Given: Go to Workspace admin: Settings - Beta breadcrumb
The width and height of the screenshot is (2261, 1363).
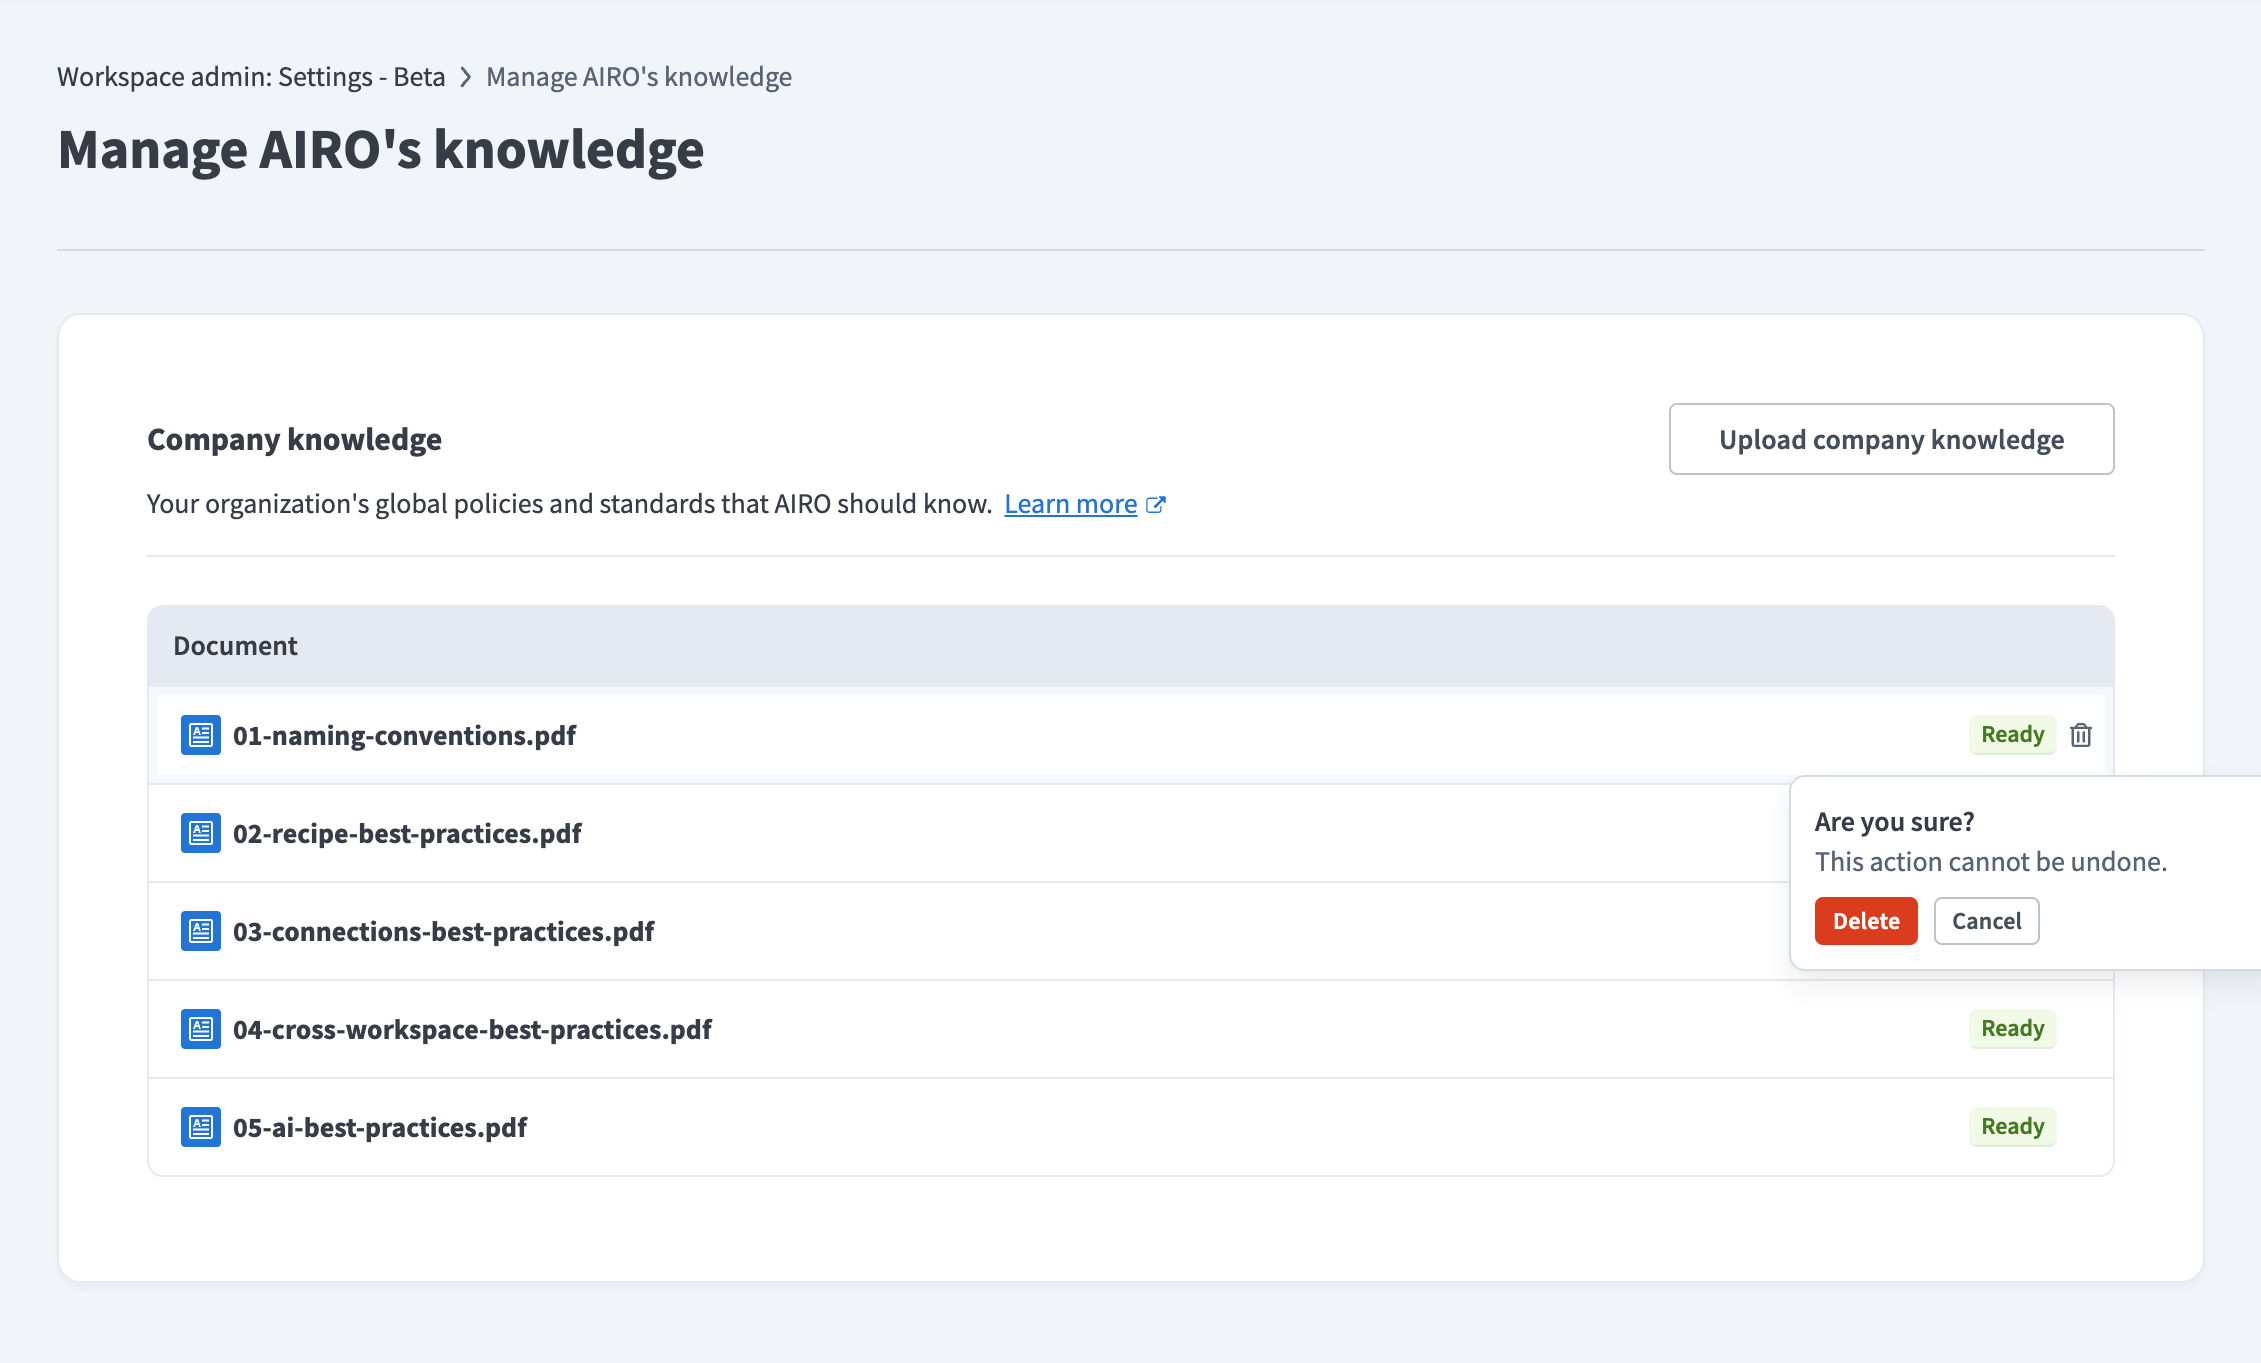Looking at the screenshot, I should (251, 77).
